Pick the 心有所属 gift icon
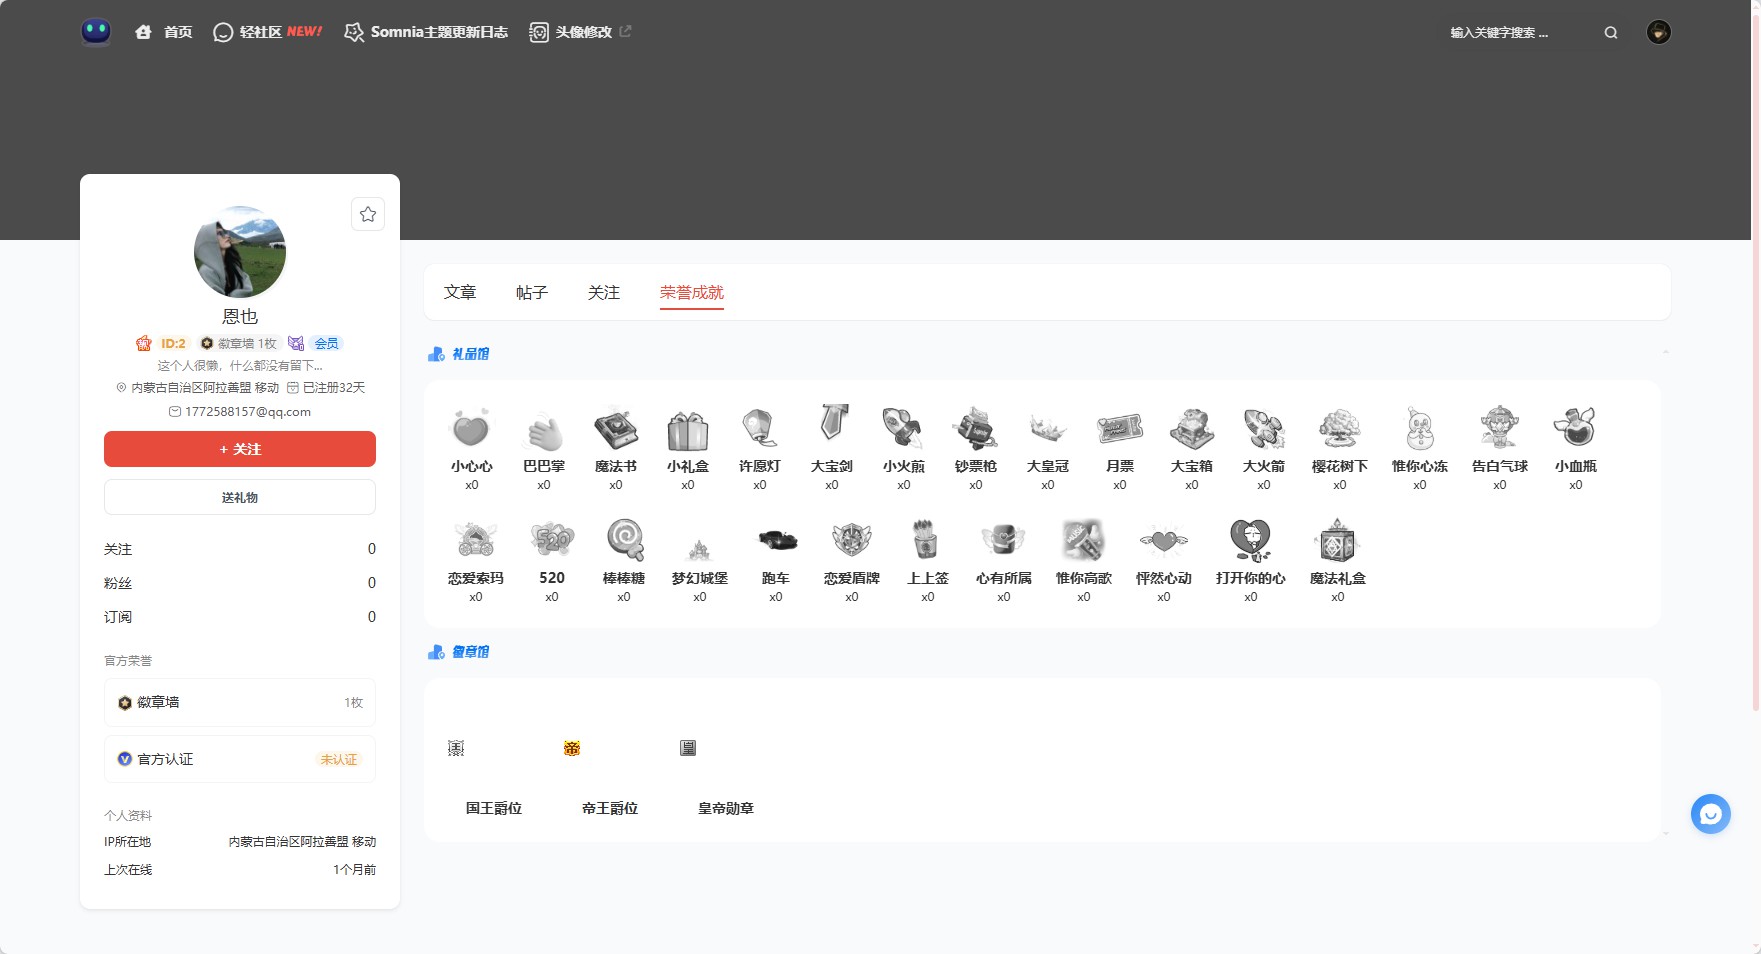This screenshot has height=954, width=1761. point(1004,540)
